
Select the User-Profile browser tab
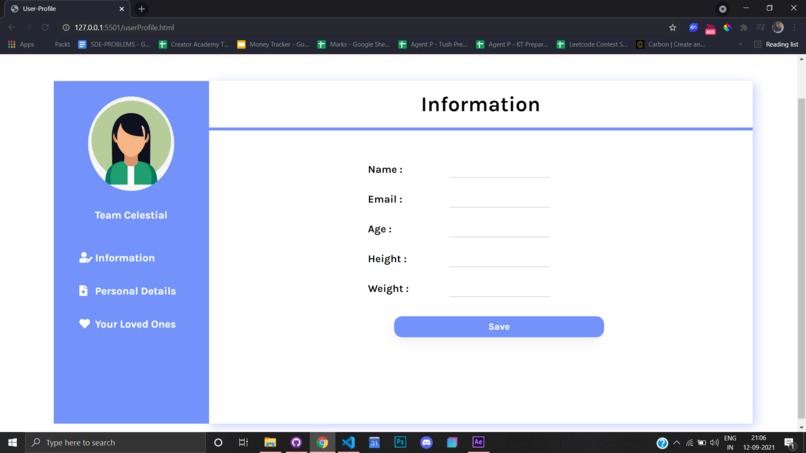(x=66, y=9)
